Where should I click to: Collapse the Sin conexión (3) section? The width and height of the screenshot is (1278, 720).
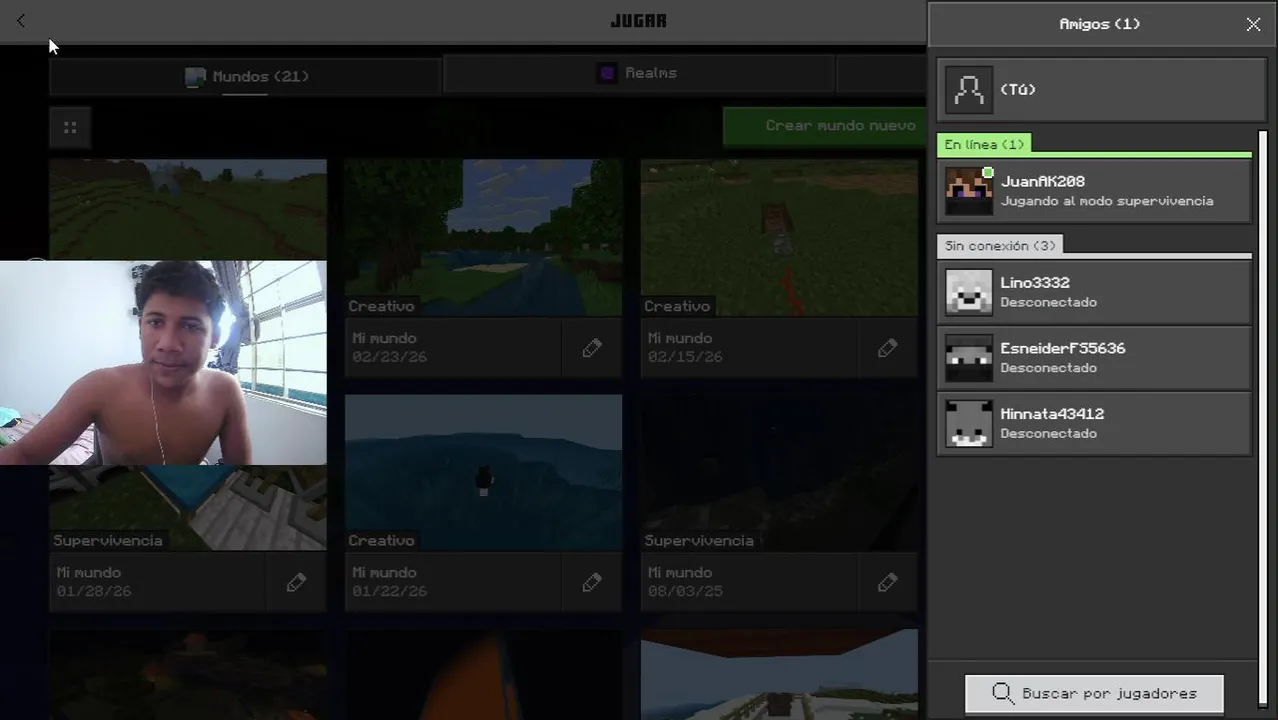click(1000, 245)
